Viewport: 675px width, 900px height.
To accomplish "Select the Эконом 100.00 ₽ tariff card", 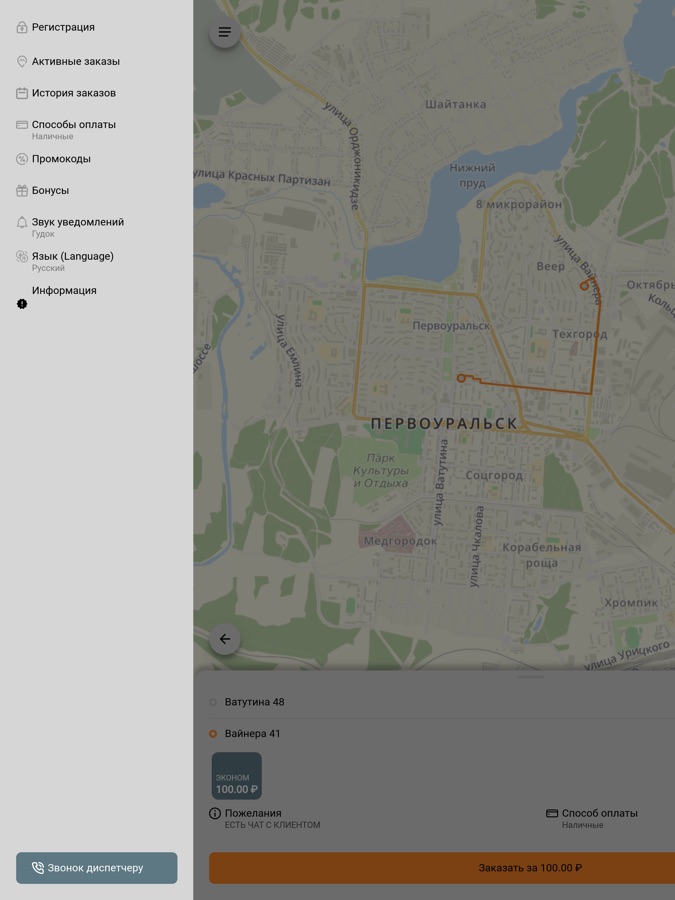I will (237, 776).
